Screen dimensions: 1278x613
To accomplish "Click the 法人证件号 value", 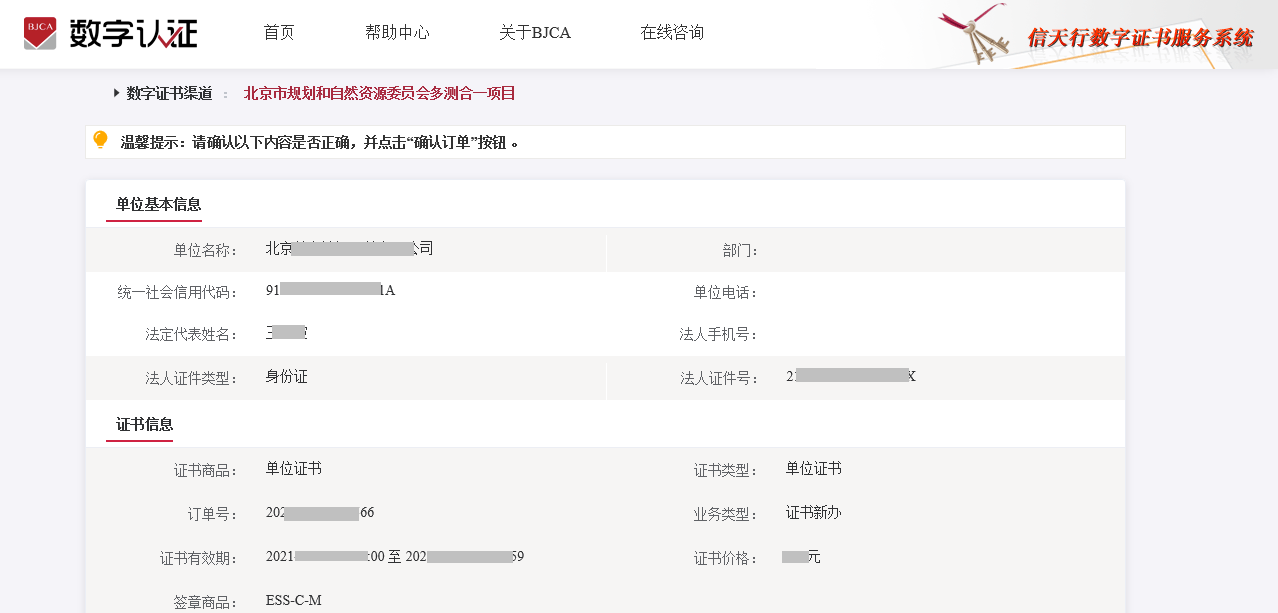I will click(851, 377).
